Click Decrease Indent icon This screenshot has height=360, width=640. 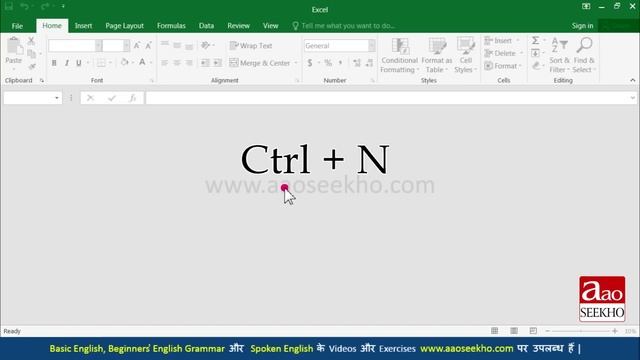pos(205,63)
